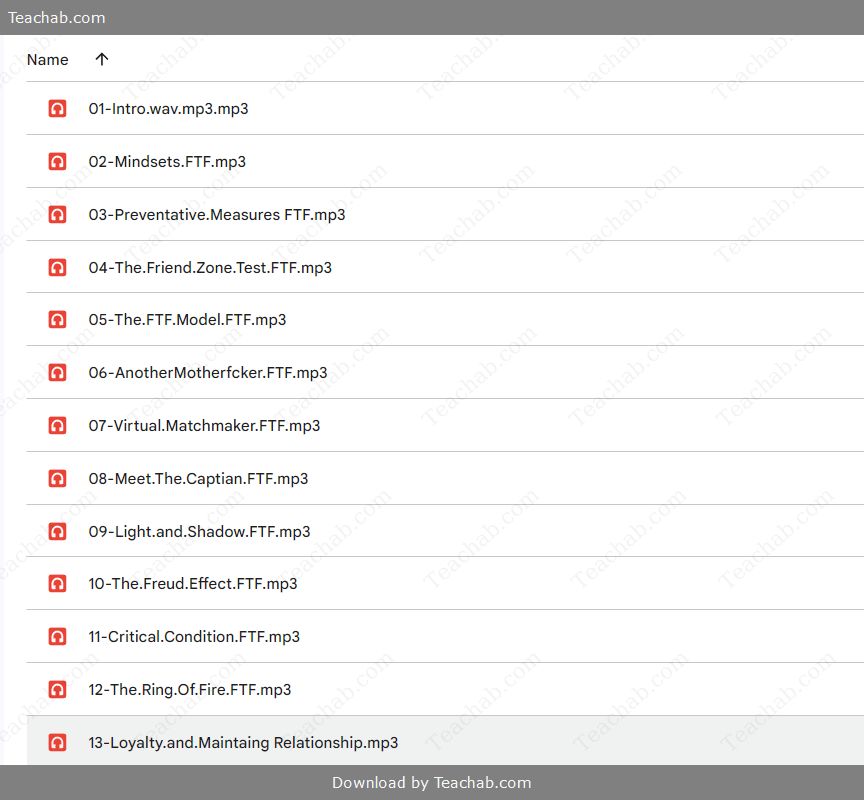
Task: Click the Name column header
Action: (x=47, y=60)
